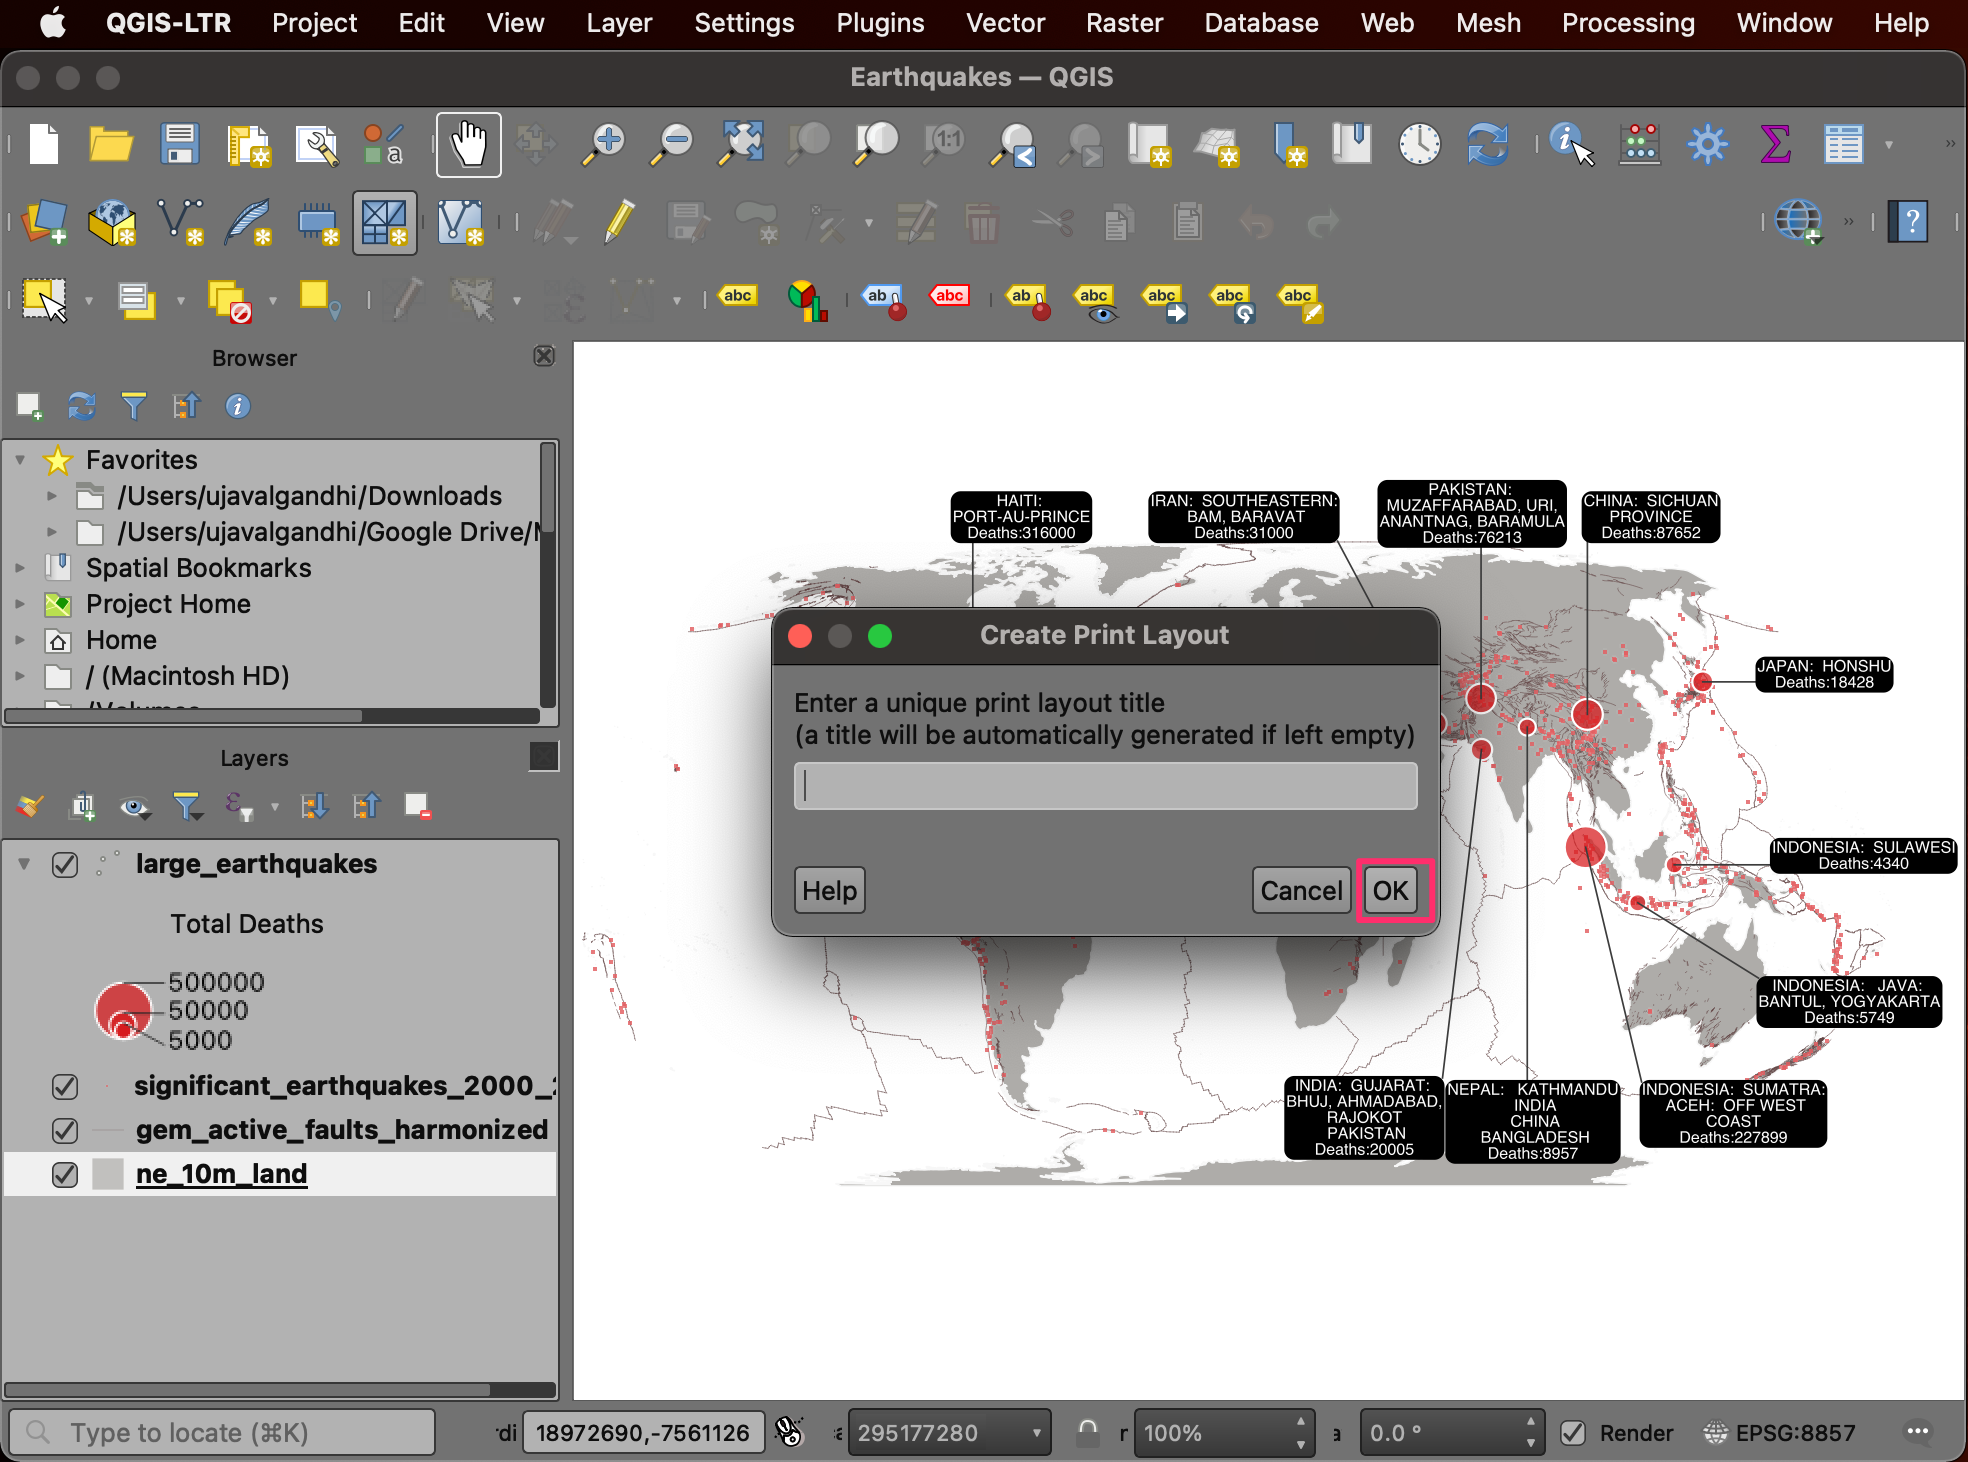Viewport: 1968px width, 1462px height.
Task: Click Cancel in Create Print Layout dialog
Action: click(x=1301, y=890)
